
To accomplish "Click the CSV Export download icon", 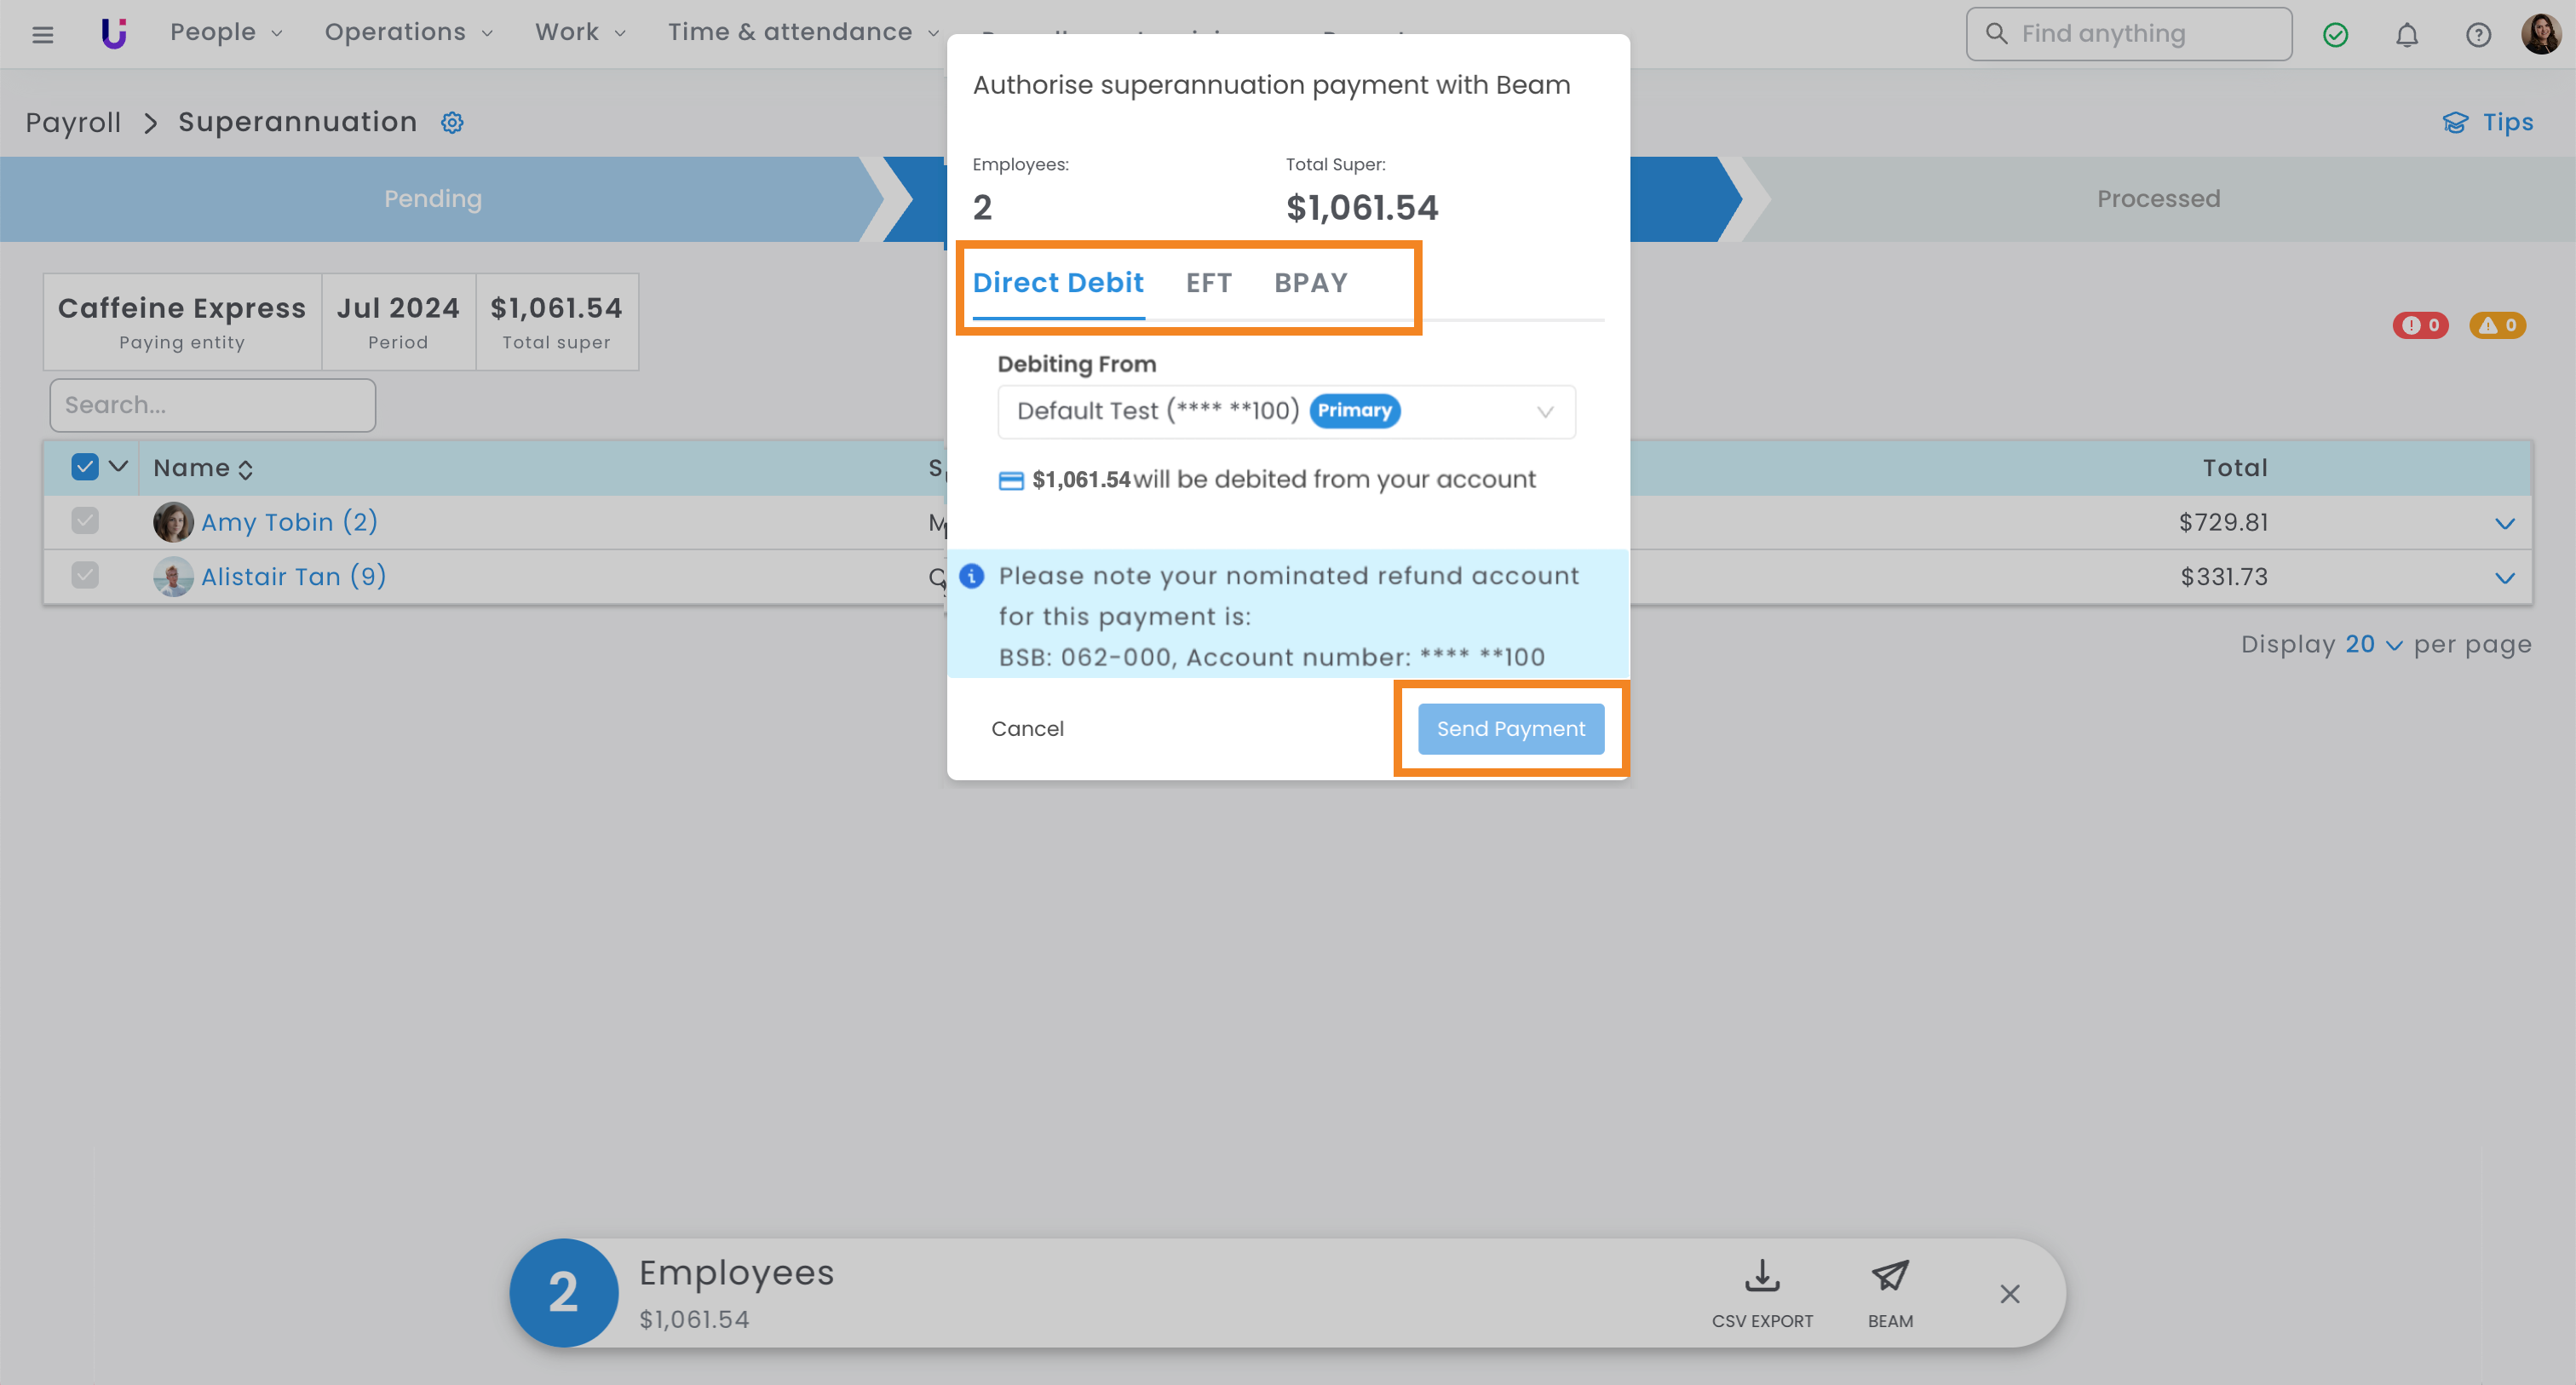I will click(1762, 1277).
